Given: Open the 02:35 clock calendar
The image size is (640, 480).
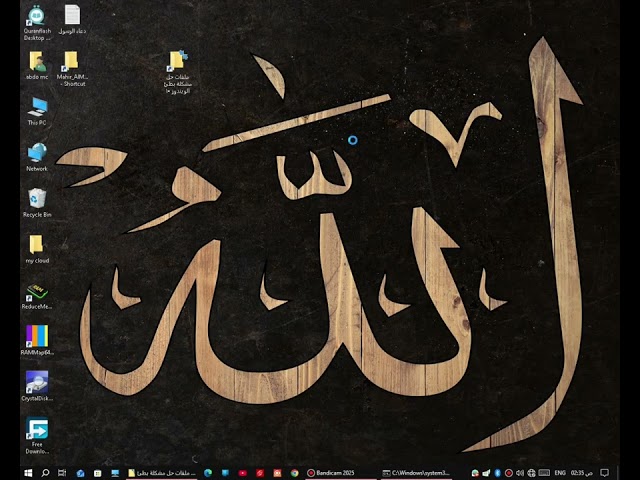Looking at the screenshot, I should [x=581, y=473].
